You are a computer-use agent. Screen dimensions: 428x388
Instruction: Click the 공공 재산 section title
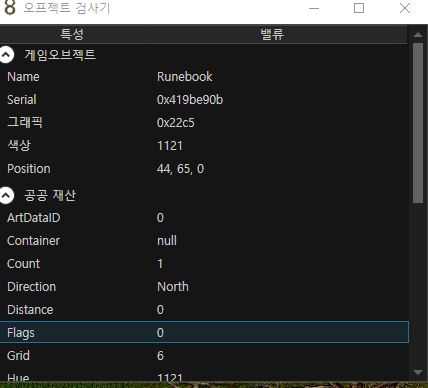(50, 195)
